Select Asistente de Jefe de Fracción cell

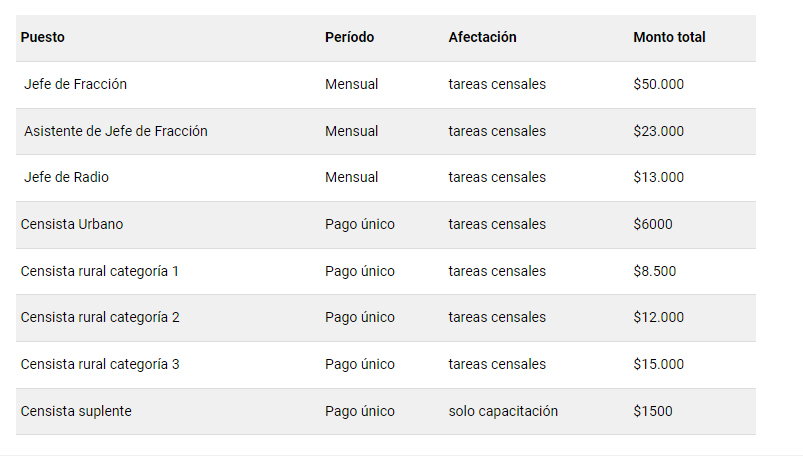tap(116, 131)
